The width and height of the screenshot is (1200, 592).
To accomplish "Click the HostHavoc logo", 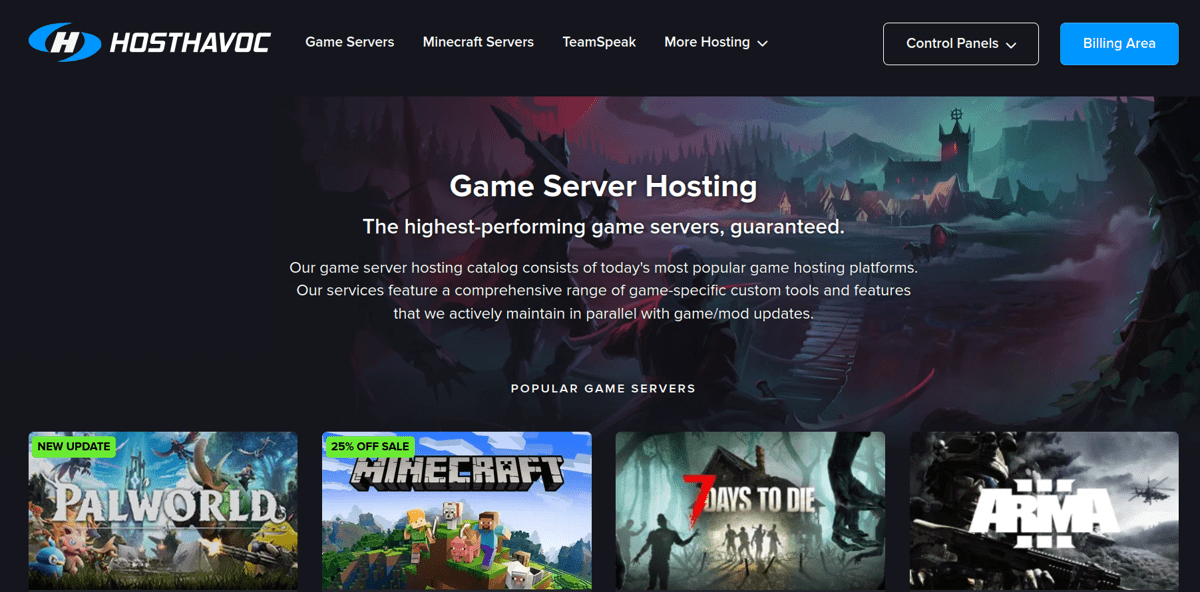I will (x=150, y=42).
